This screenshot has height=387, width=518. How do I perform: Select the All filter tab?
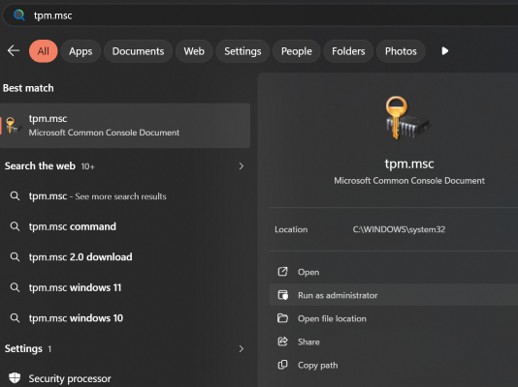pos(43,51)
